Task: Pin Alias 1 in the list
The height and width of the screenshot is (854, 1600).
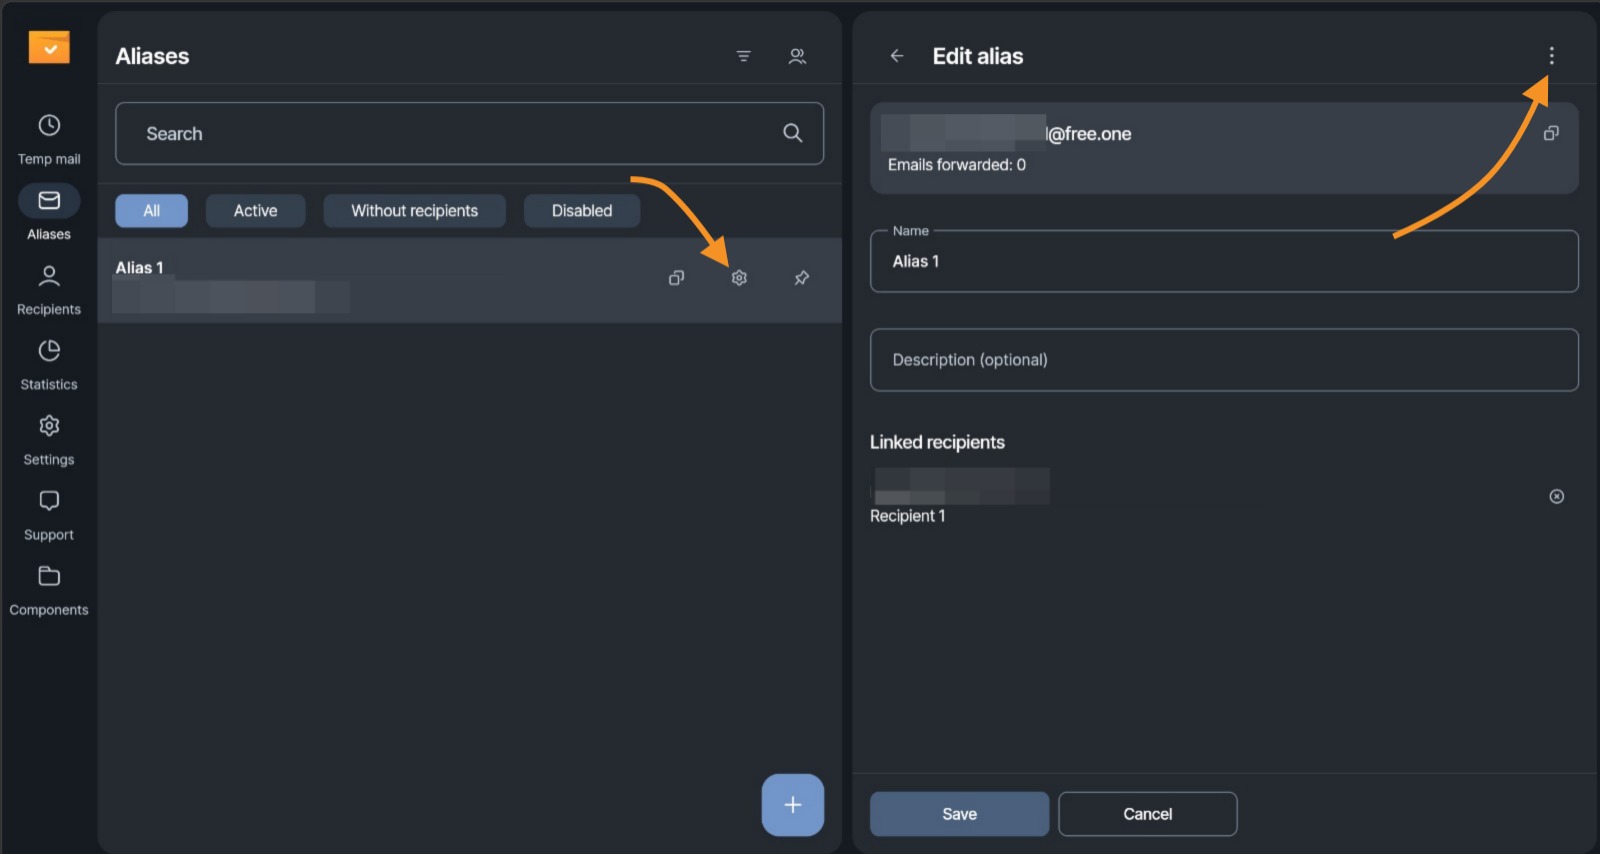Action: tap(802, 278)
